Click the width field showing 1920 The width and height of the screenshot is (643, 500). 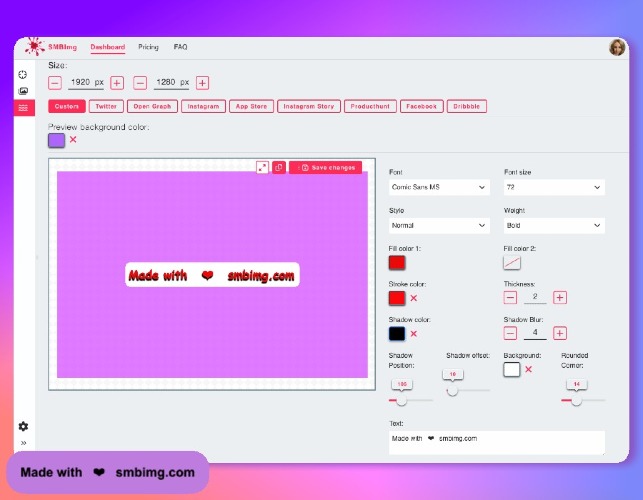click(x=86, y=83)
